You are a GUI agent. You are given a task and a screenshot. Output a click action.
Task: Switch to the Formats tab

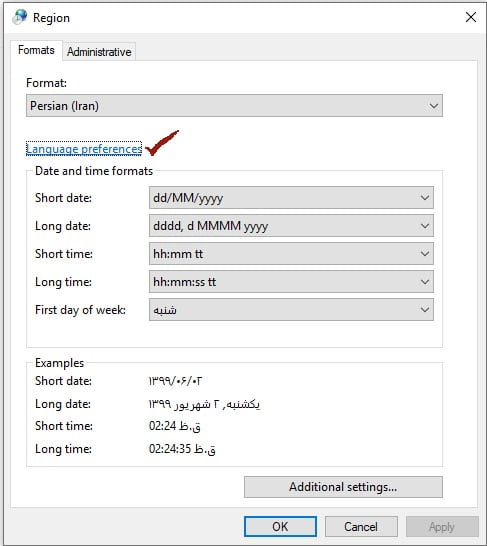36,50
